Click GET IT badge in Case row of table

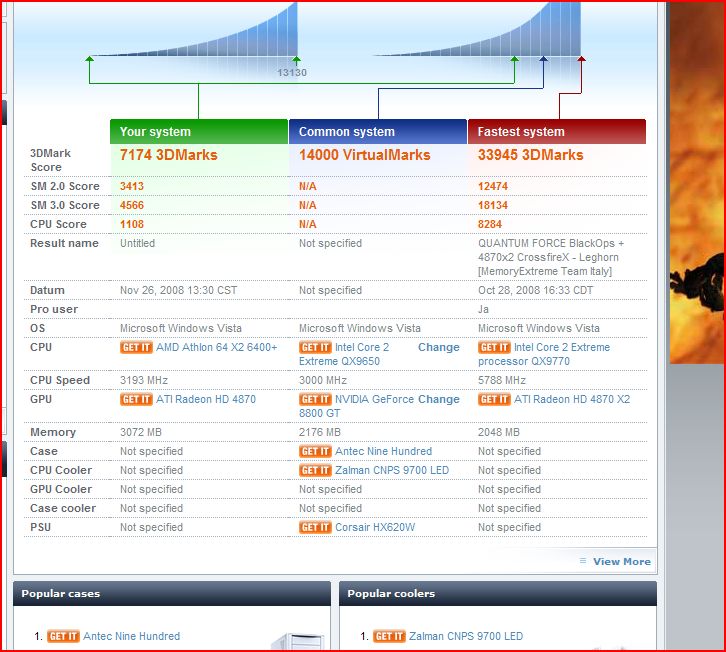[x=315, y=451]
